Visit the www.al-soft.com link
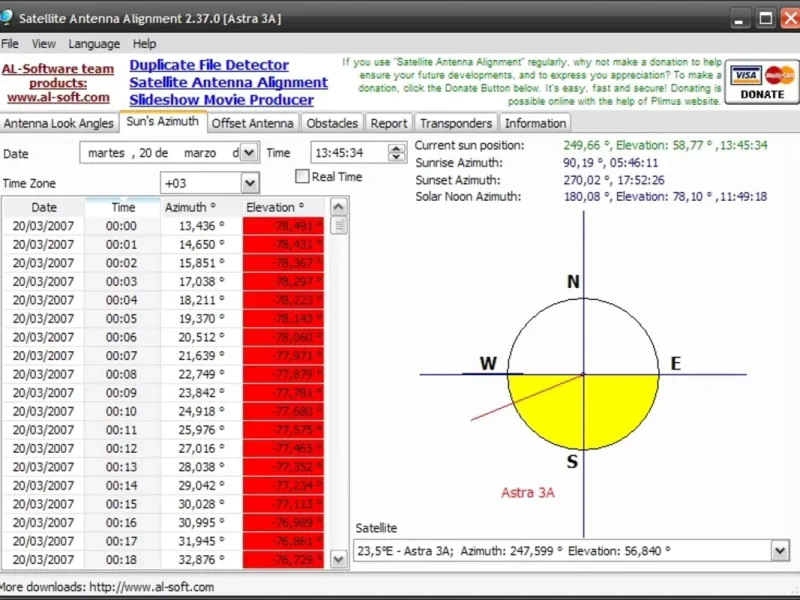This screenshot has width=800, height=600. [58, 98]
